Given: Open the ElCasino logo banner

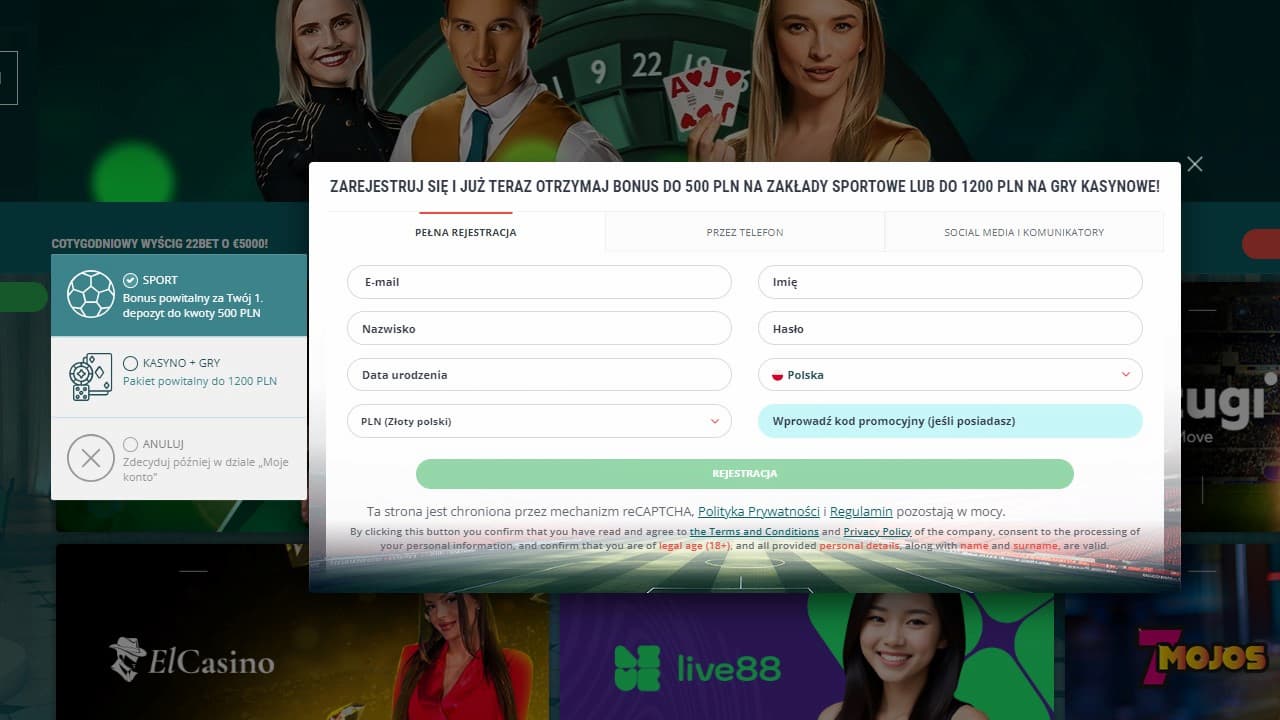Looking at the screenshot, I should (x=192, y=660).
